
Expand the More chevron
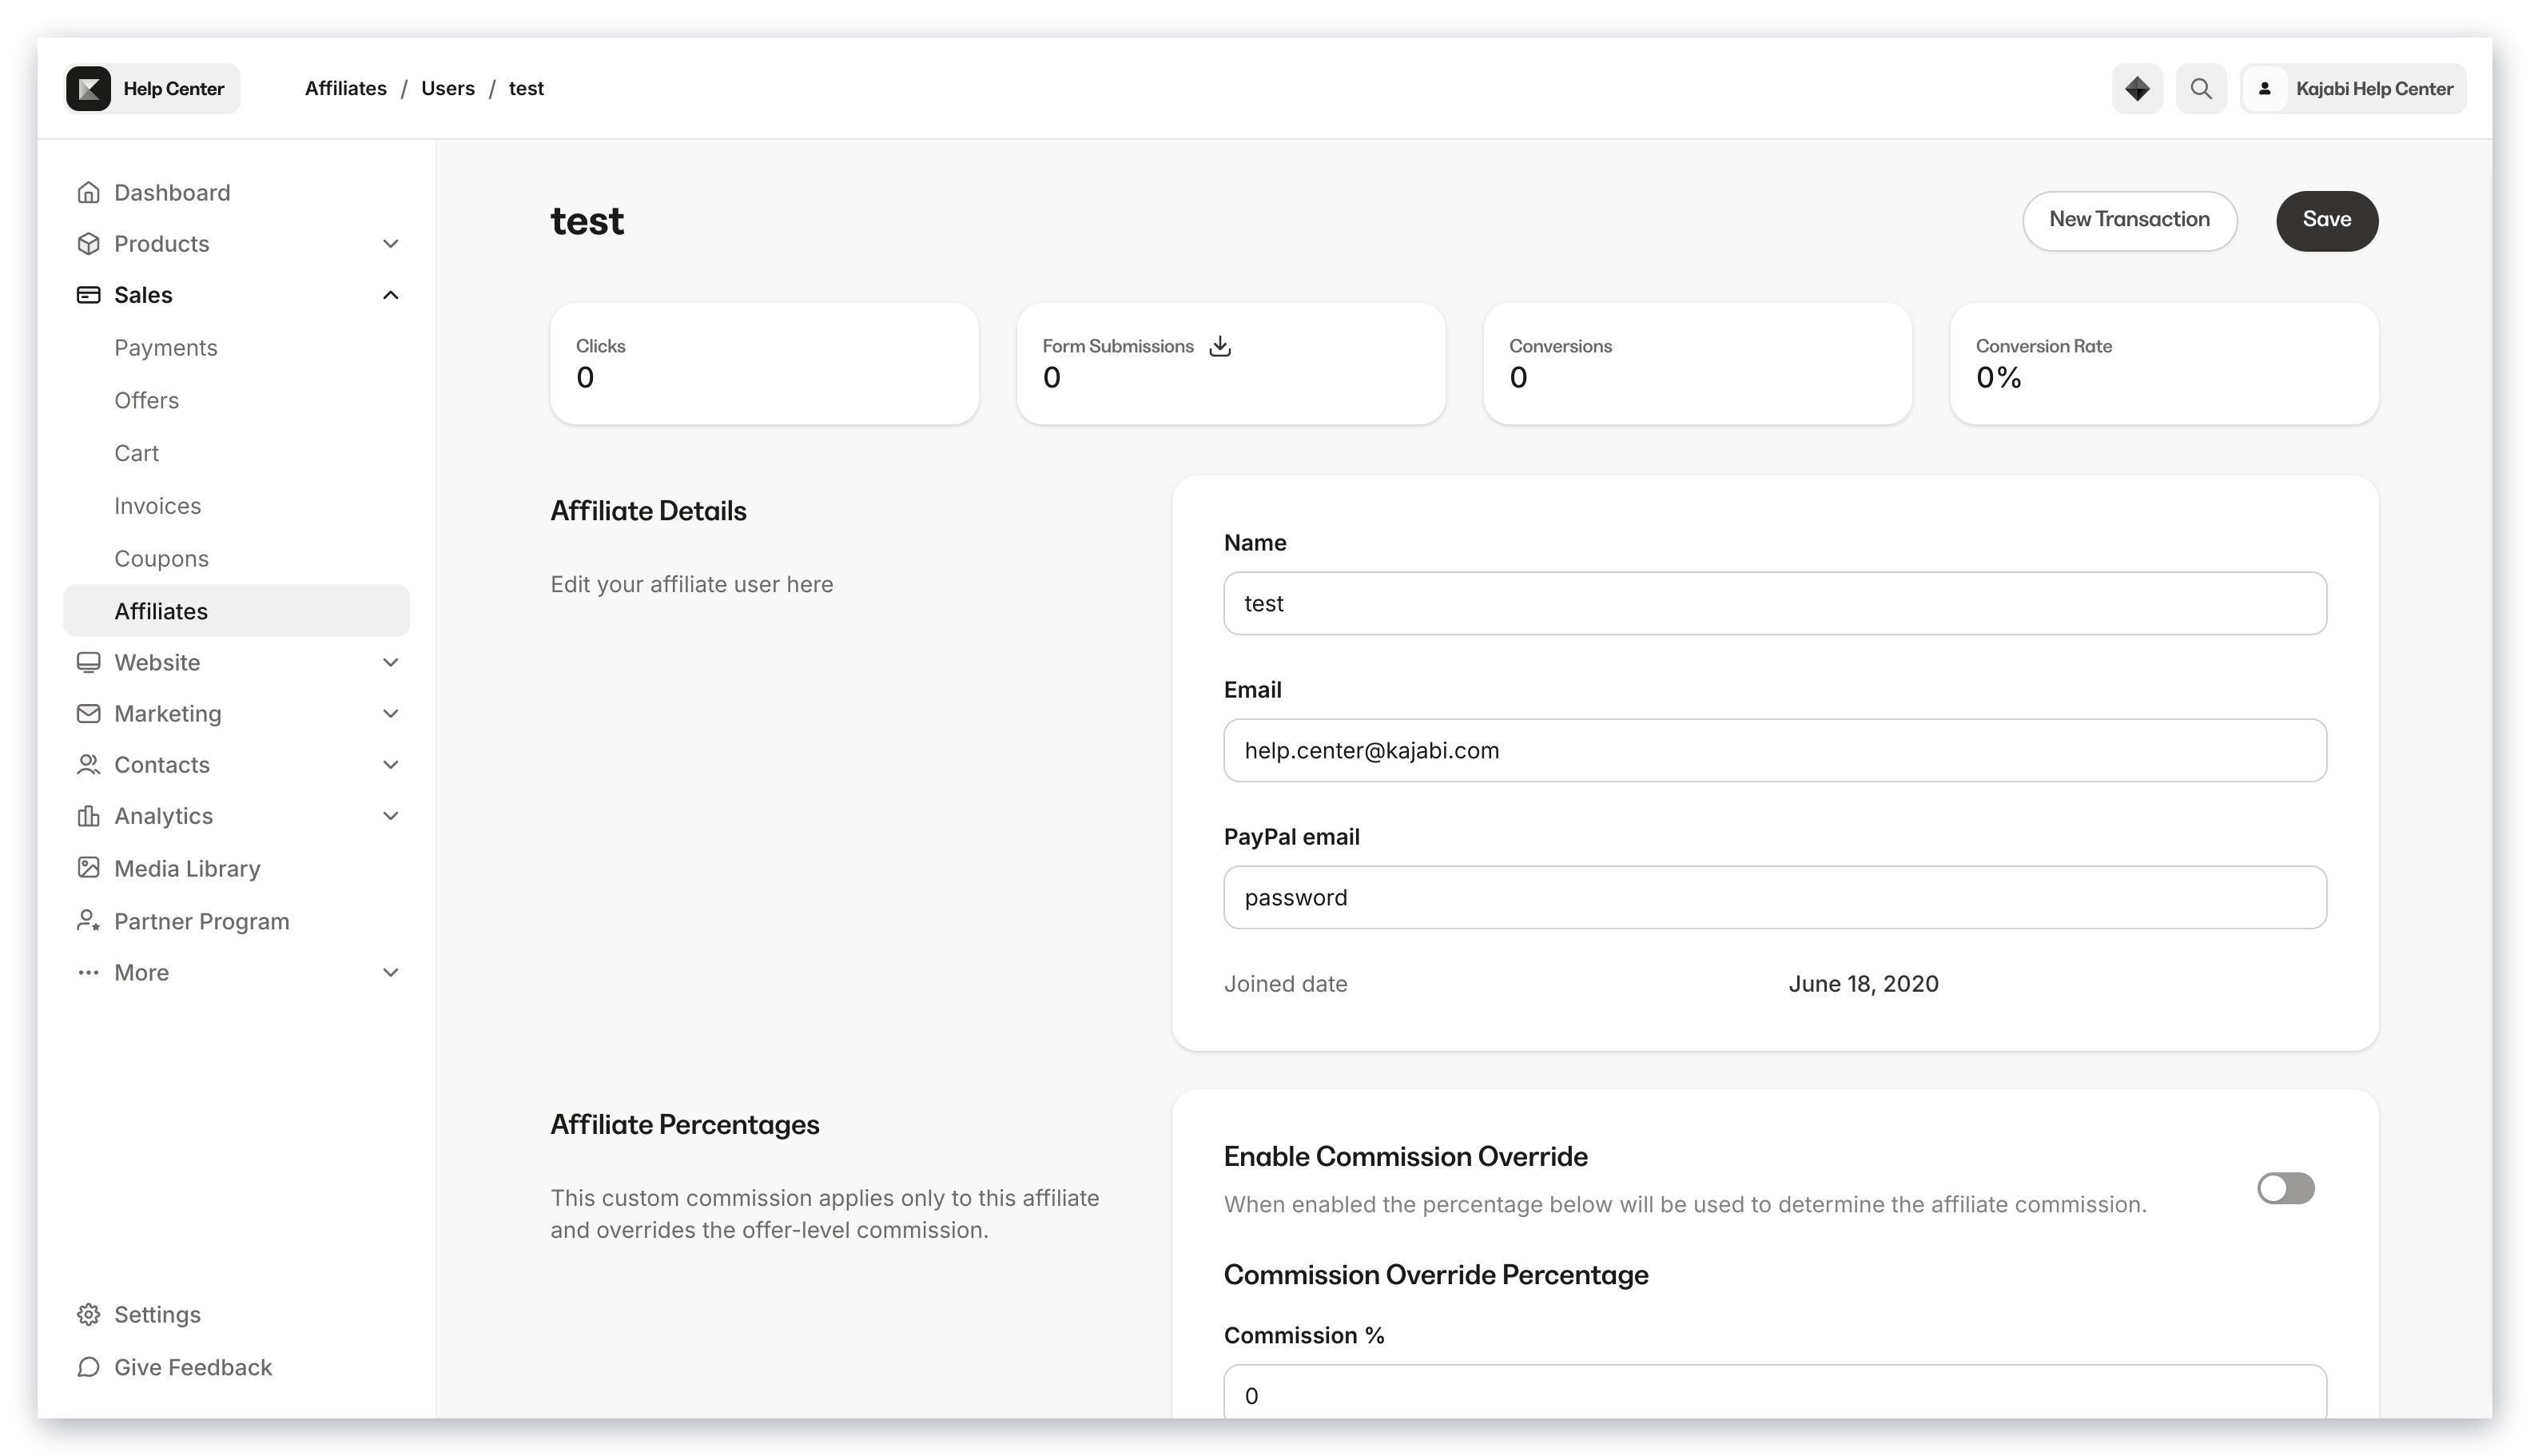391,972
